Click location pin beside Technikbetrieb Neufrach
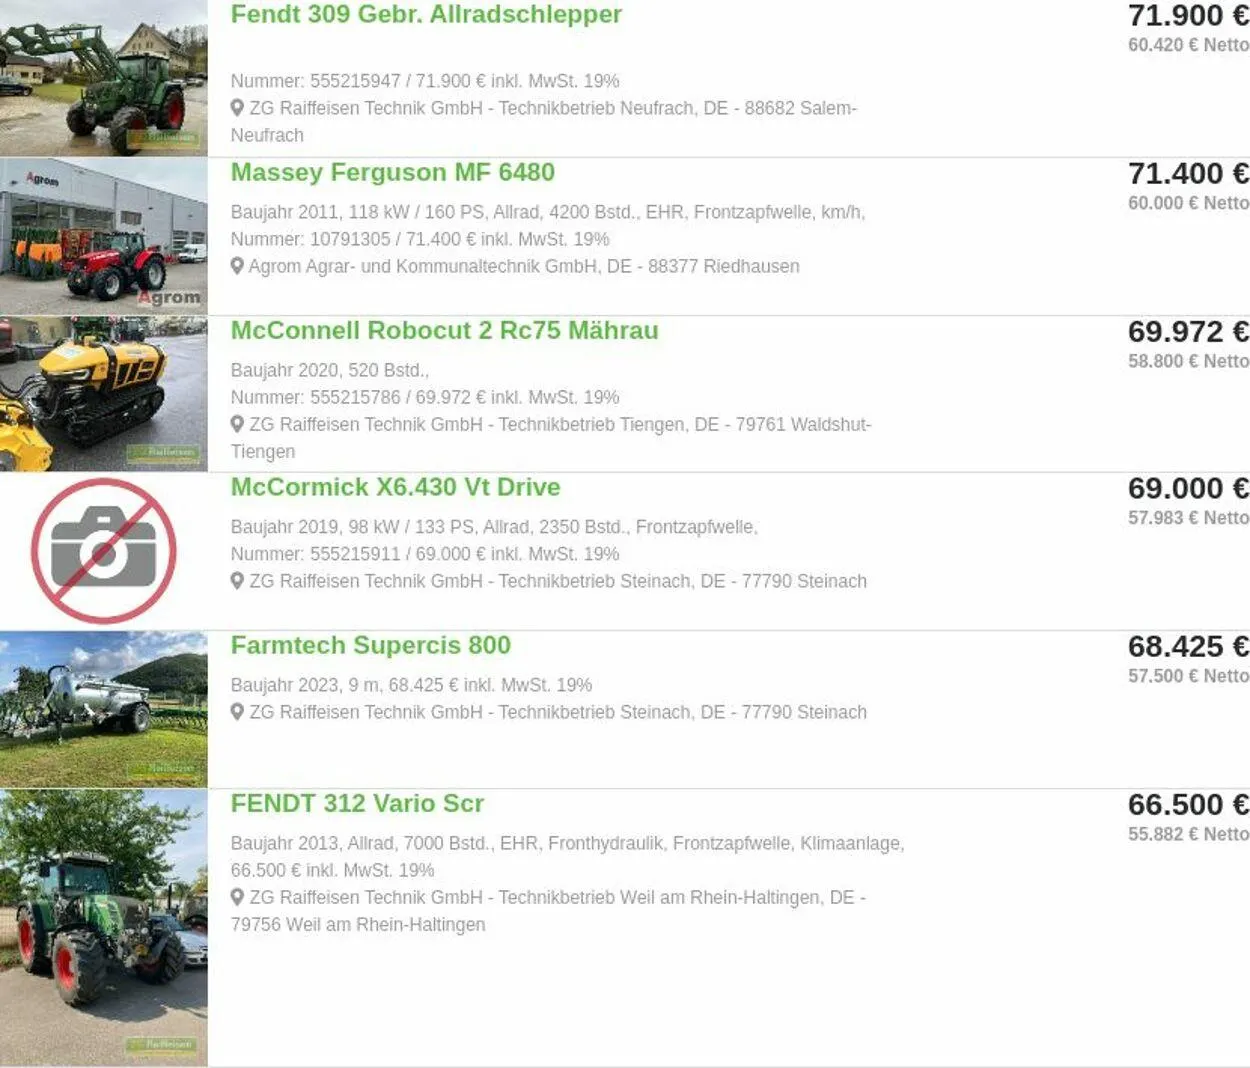The width and height of the screenshot is (1250, 1068). pyautogui.click(x=237, y=108)
